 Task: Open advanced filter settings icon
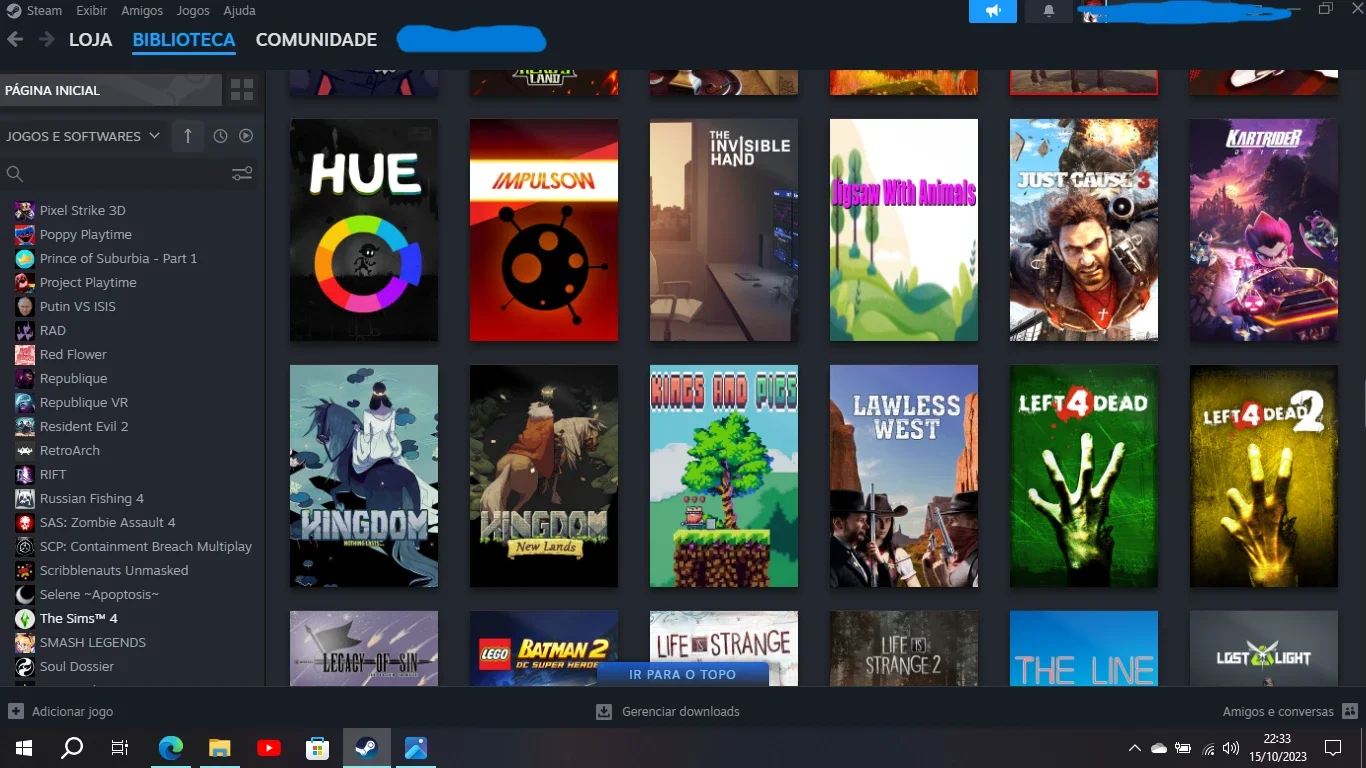click(x=242, y=174)
